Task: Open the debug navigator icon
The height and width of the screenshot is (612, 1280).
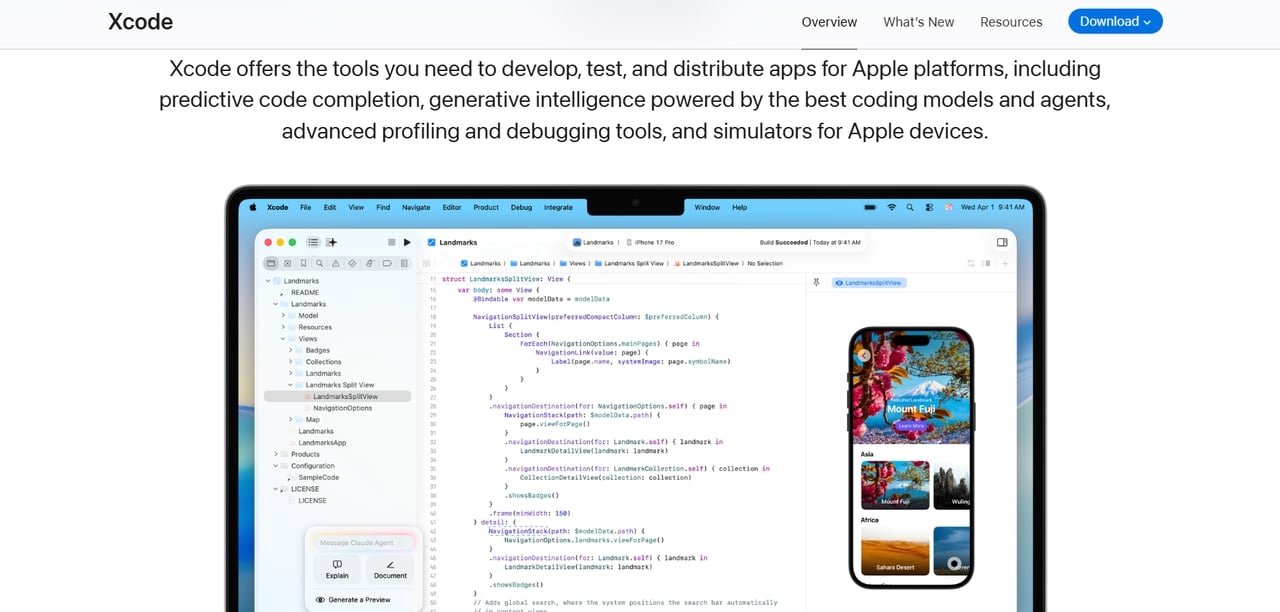Action: point(370,264)
